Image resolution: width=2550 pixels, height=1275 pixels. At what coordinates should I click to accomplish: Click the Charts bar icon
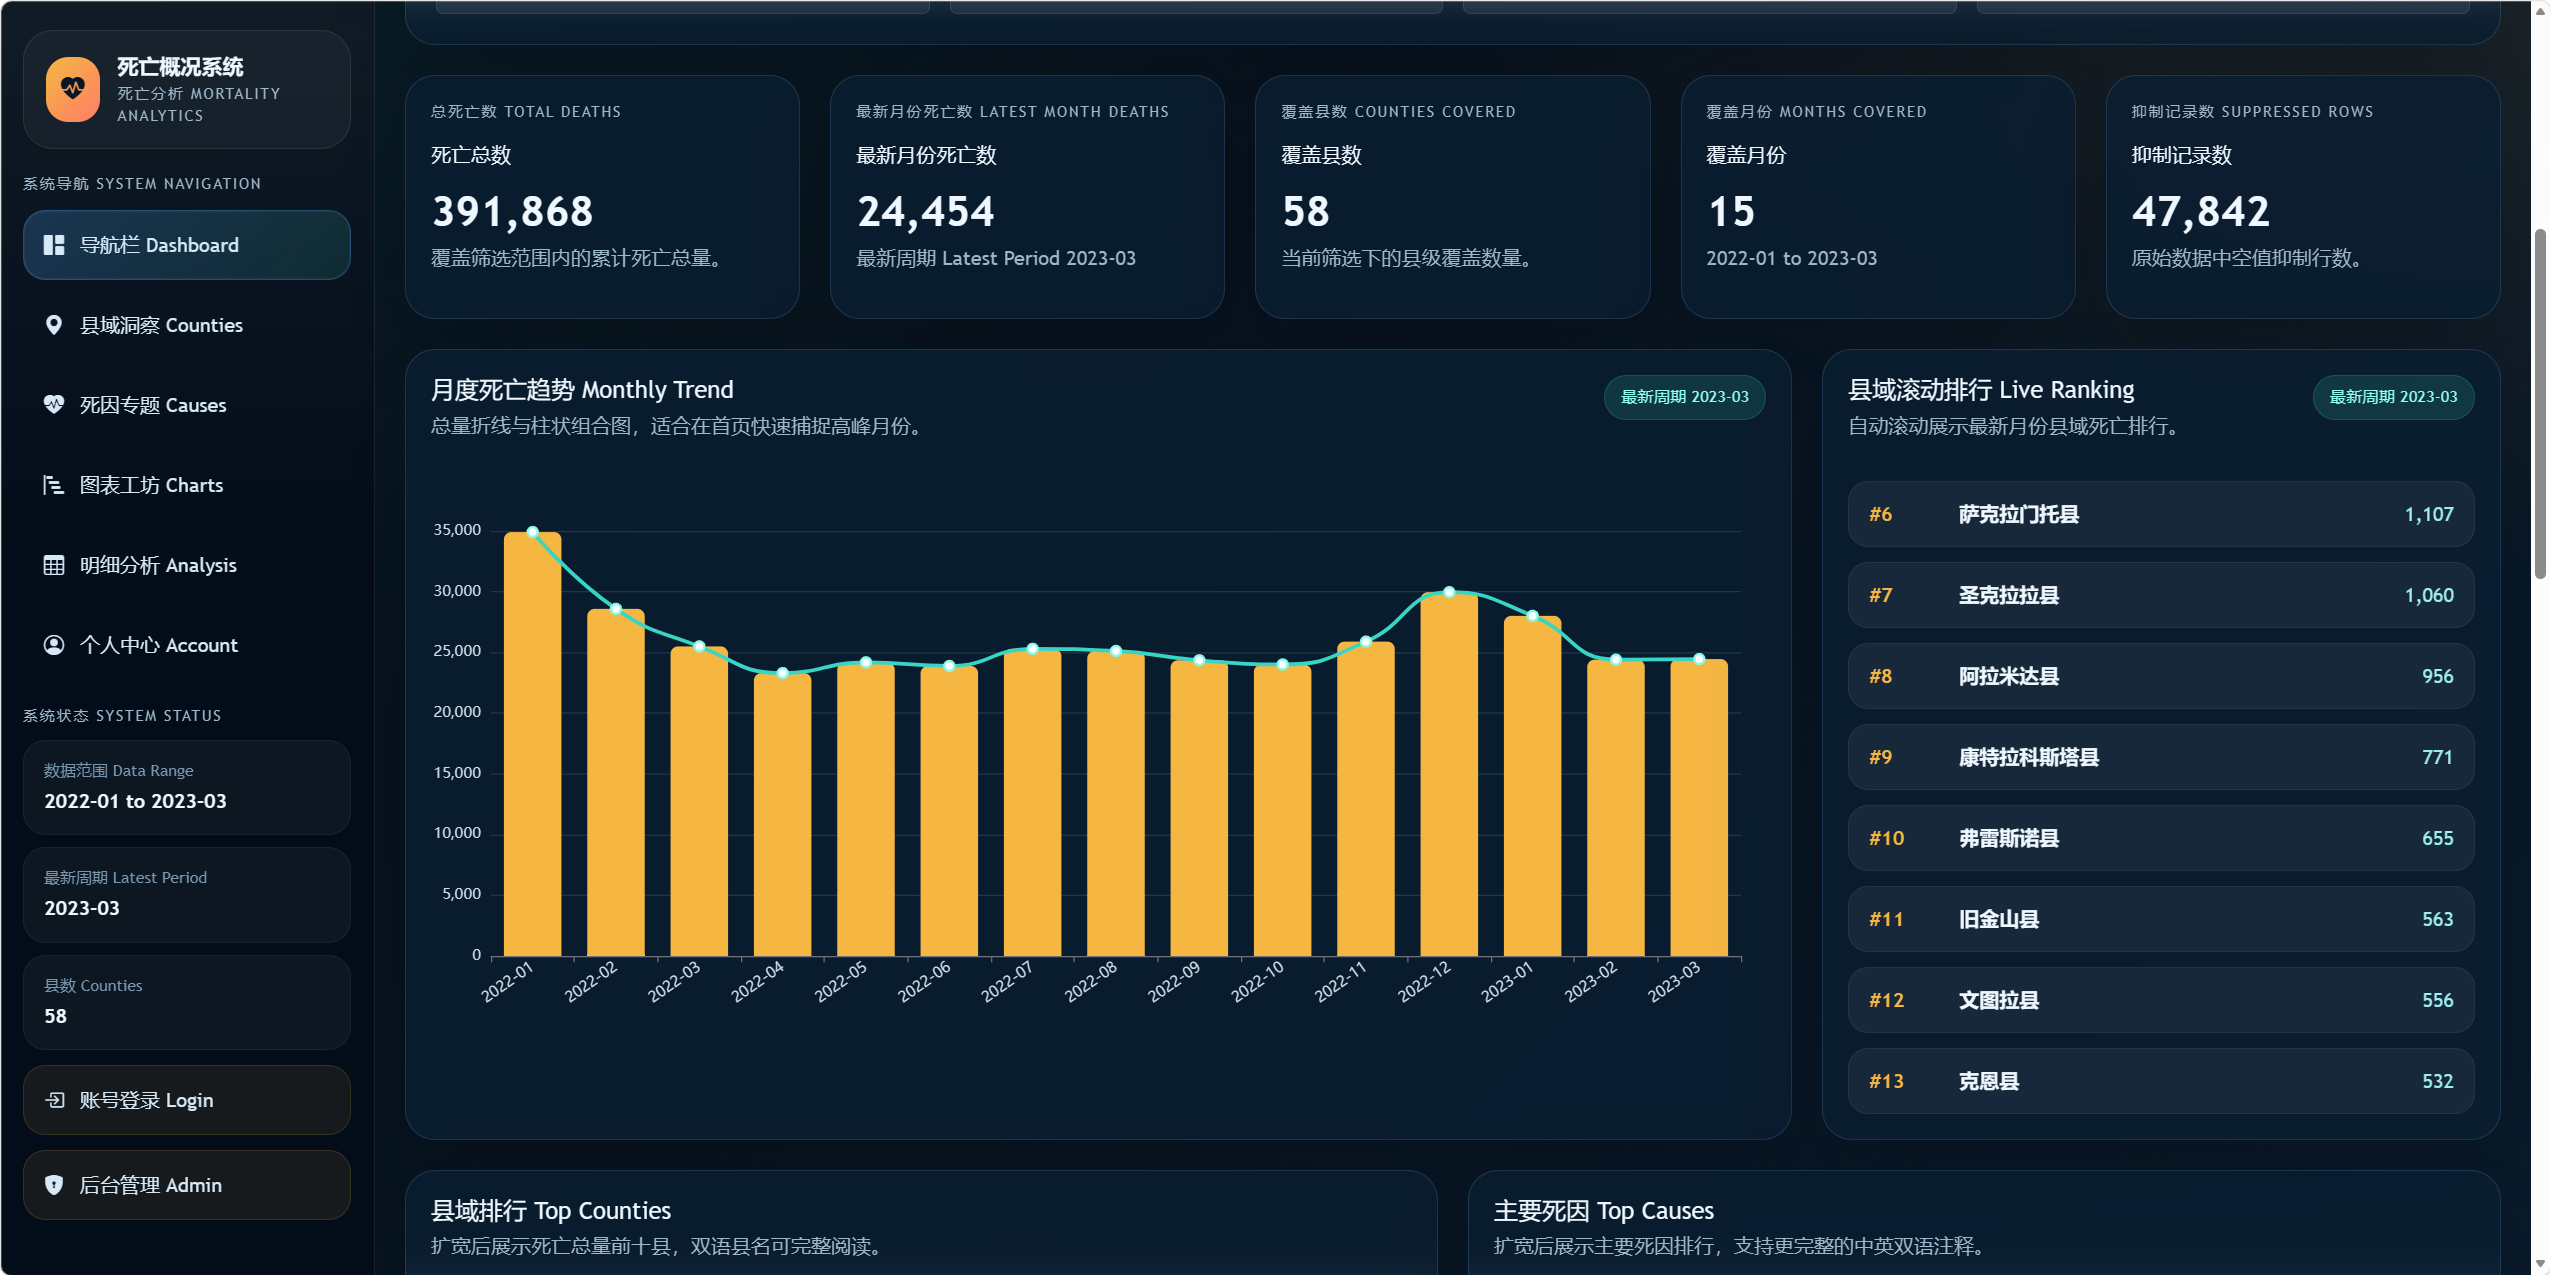pos(54,485)
